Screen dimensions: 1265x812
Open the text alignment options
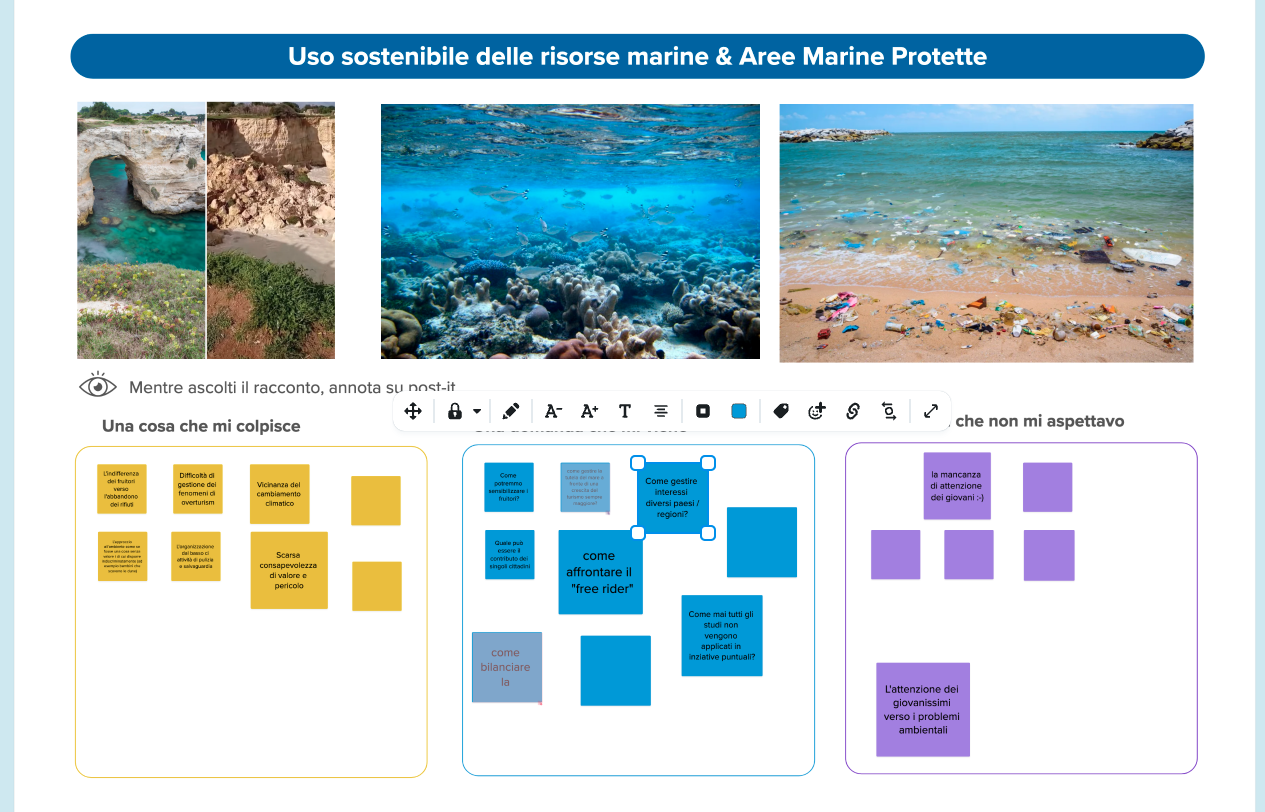click(x=661, y=411)
